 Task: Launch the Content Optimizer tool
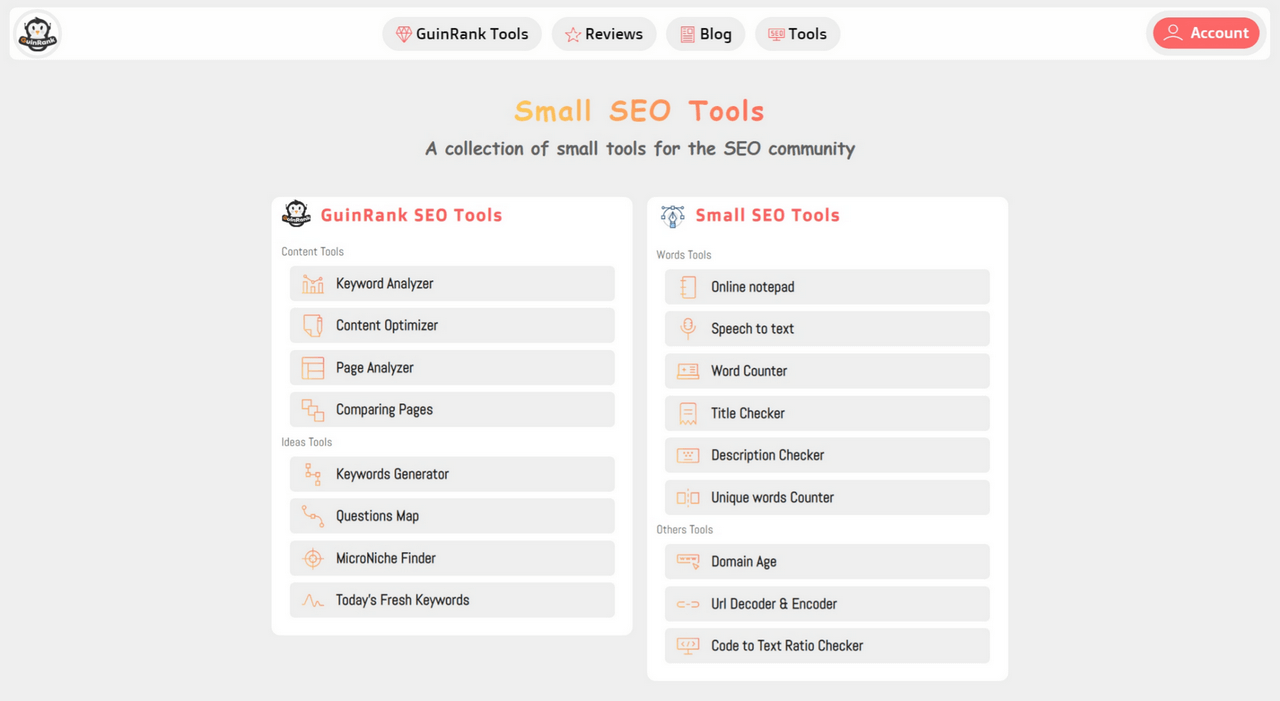tap(452, 326)
